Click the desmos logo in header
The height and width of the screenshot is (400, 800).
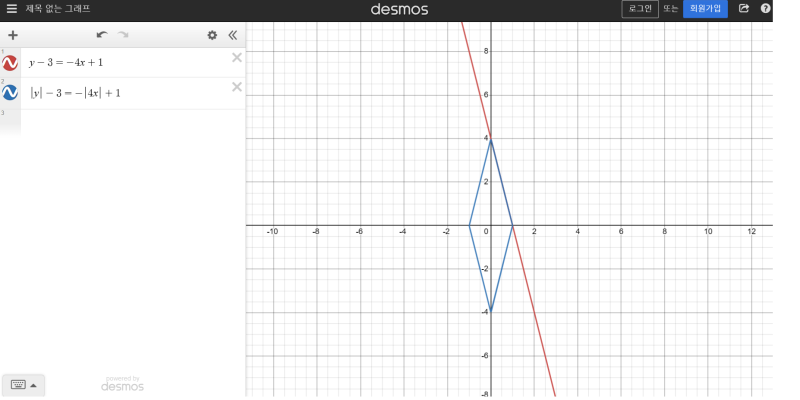(399, 9)
